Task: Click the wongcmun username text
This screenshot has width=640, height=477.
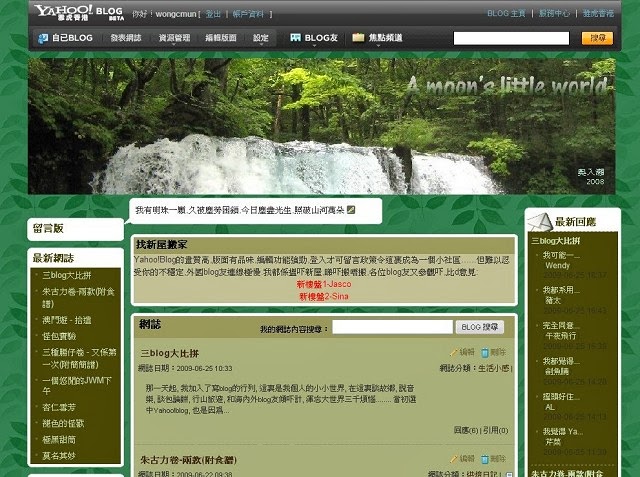Action: [176, 14]
